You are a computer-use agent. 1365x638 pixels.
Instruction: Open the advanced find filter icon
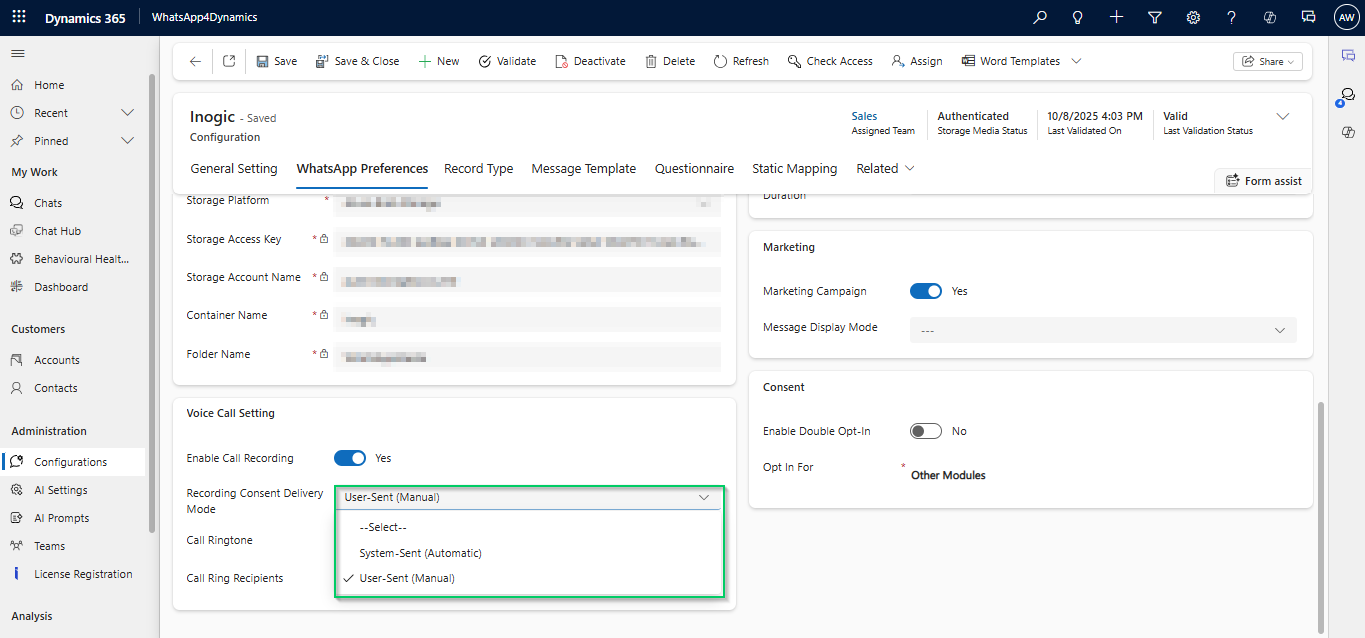pyautogui.click(x=1155, y=17)
